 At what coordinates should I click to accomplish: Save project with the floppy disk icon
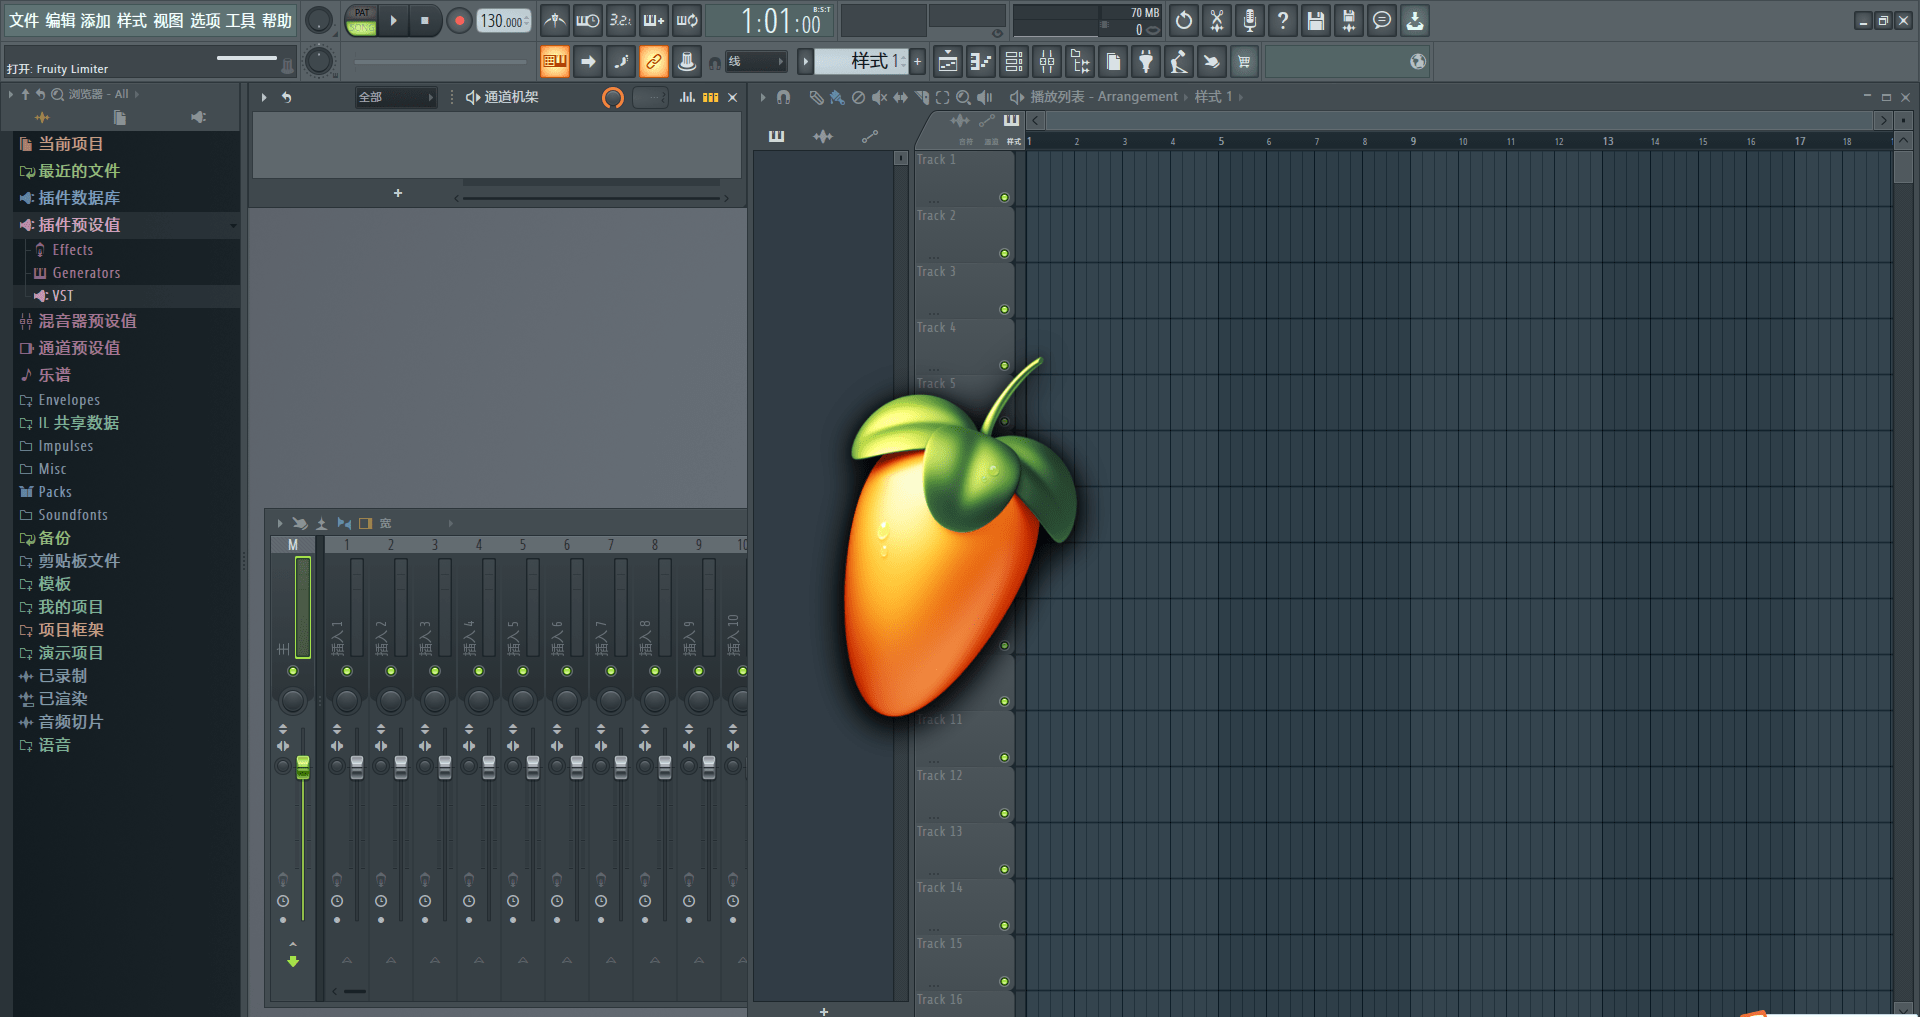1315,20
